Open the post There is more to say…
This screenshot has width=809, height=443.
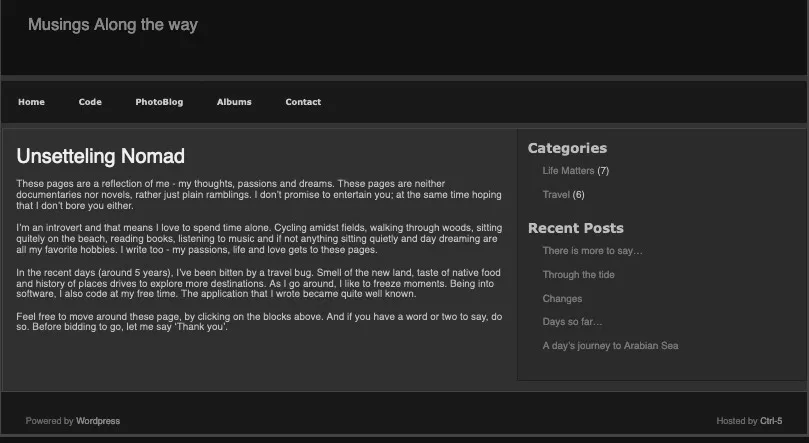tap(592, 251)
